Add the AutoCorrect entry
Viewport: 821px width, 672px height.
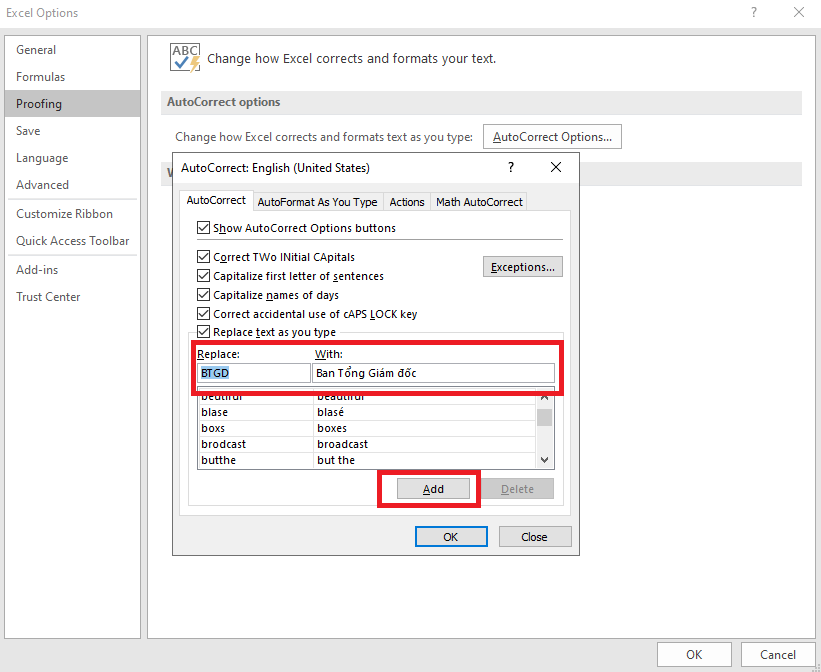click(433, 489)
